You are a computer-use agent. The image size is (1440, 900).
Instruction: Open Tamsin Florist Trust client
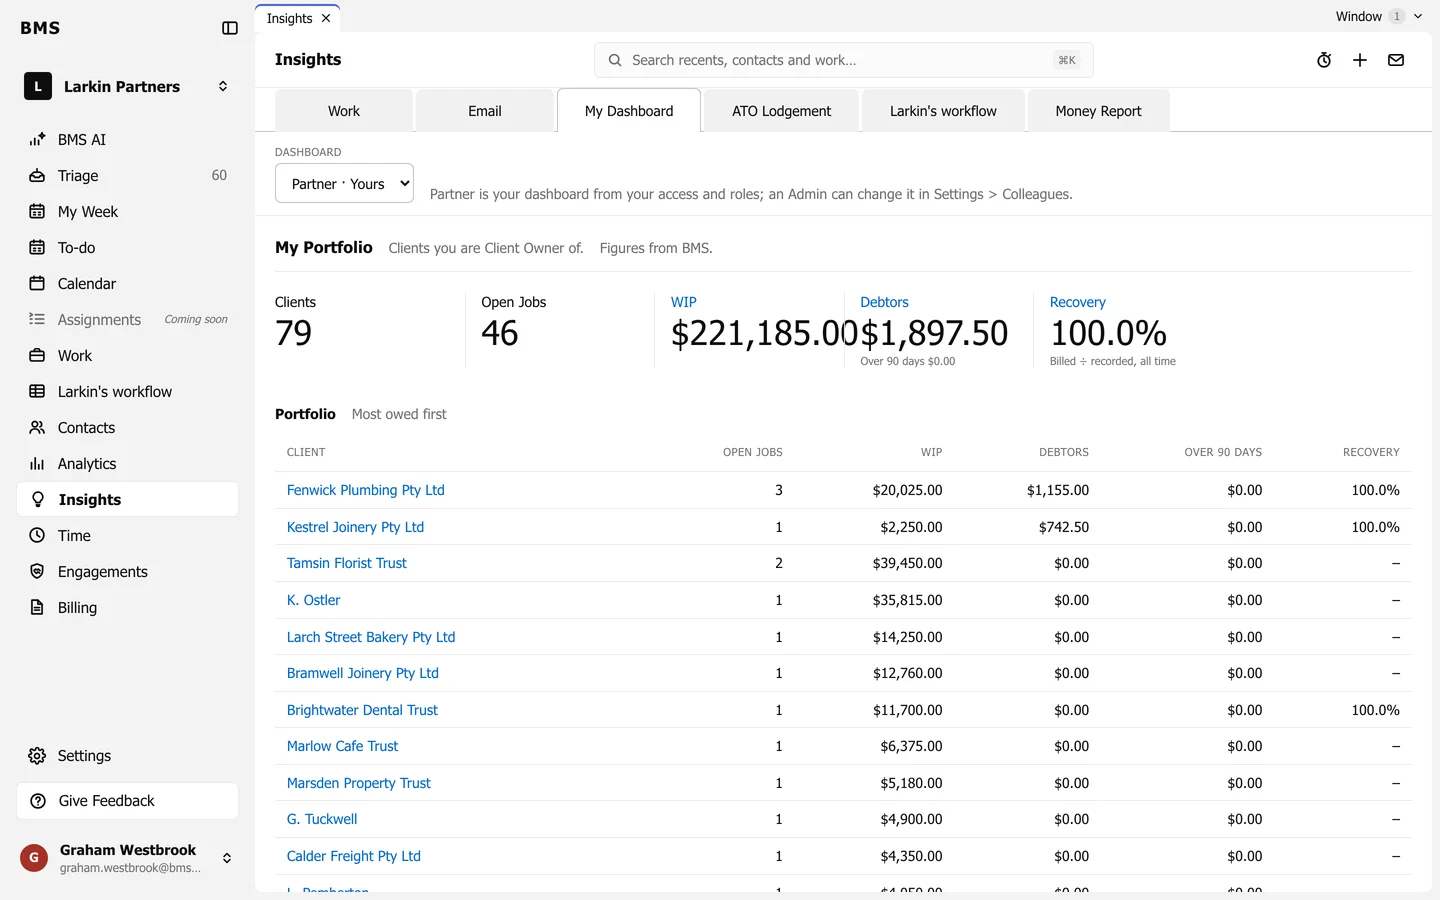pos(347,563)
